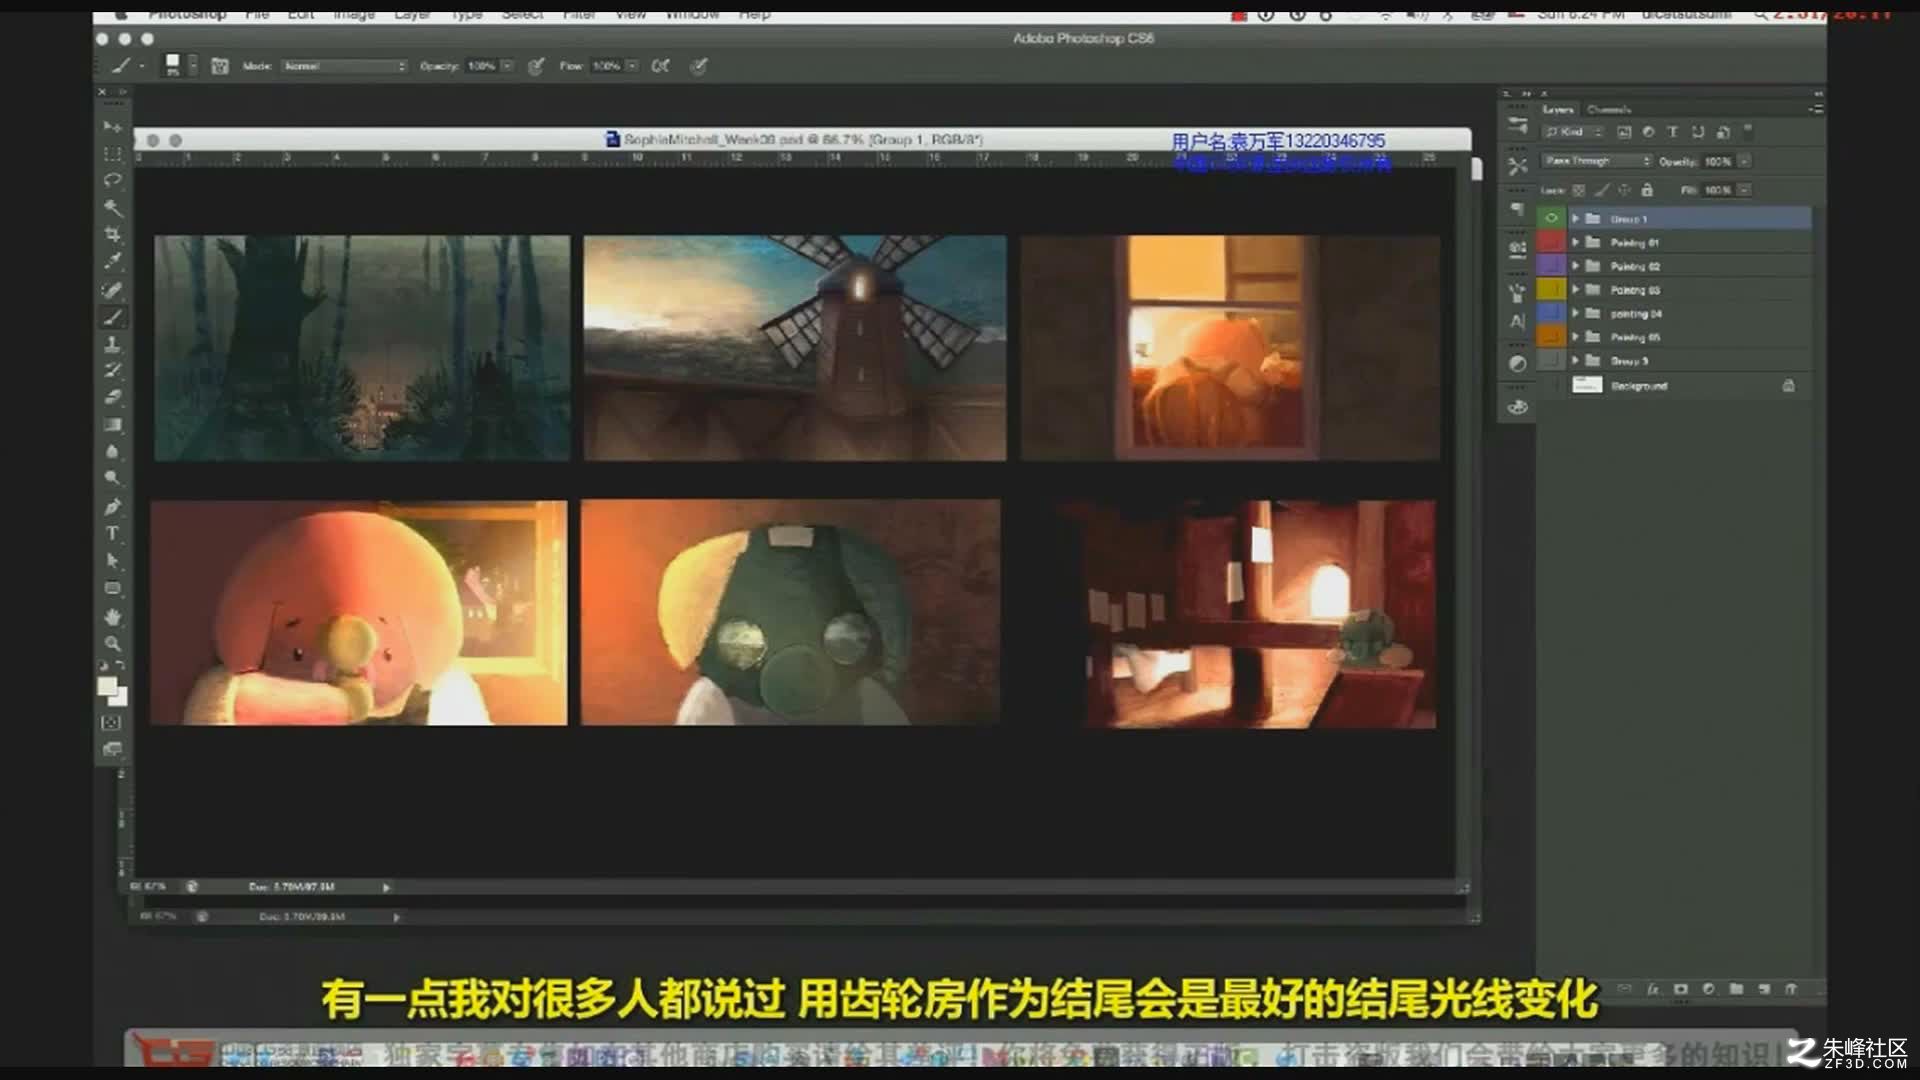The width and height of the screenshot is (1920, 1080).
Task: Select the Pen tool
Action: click(112, 507)
